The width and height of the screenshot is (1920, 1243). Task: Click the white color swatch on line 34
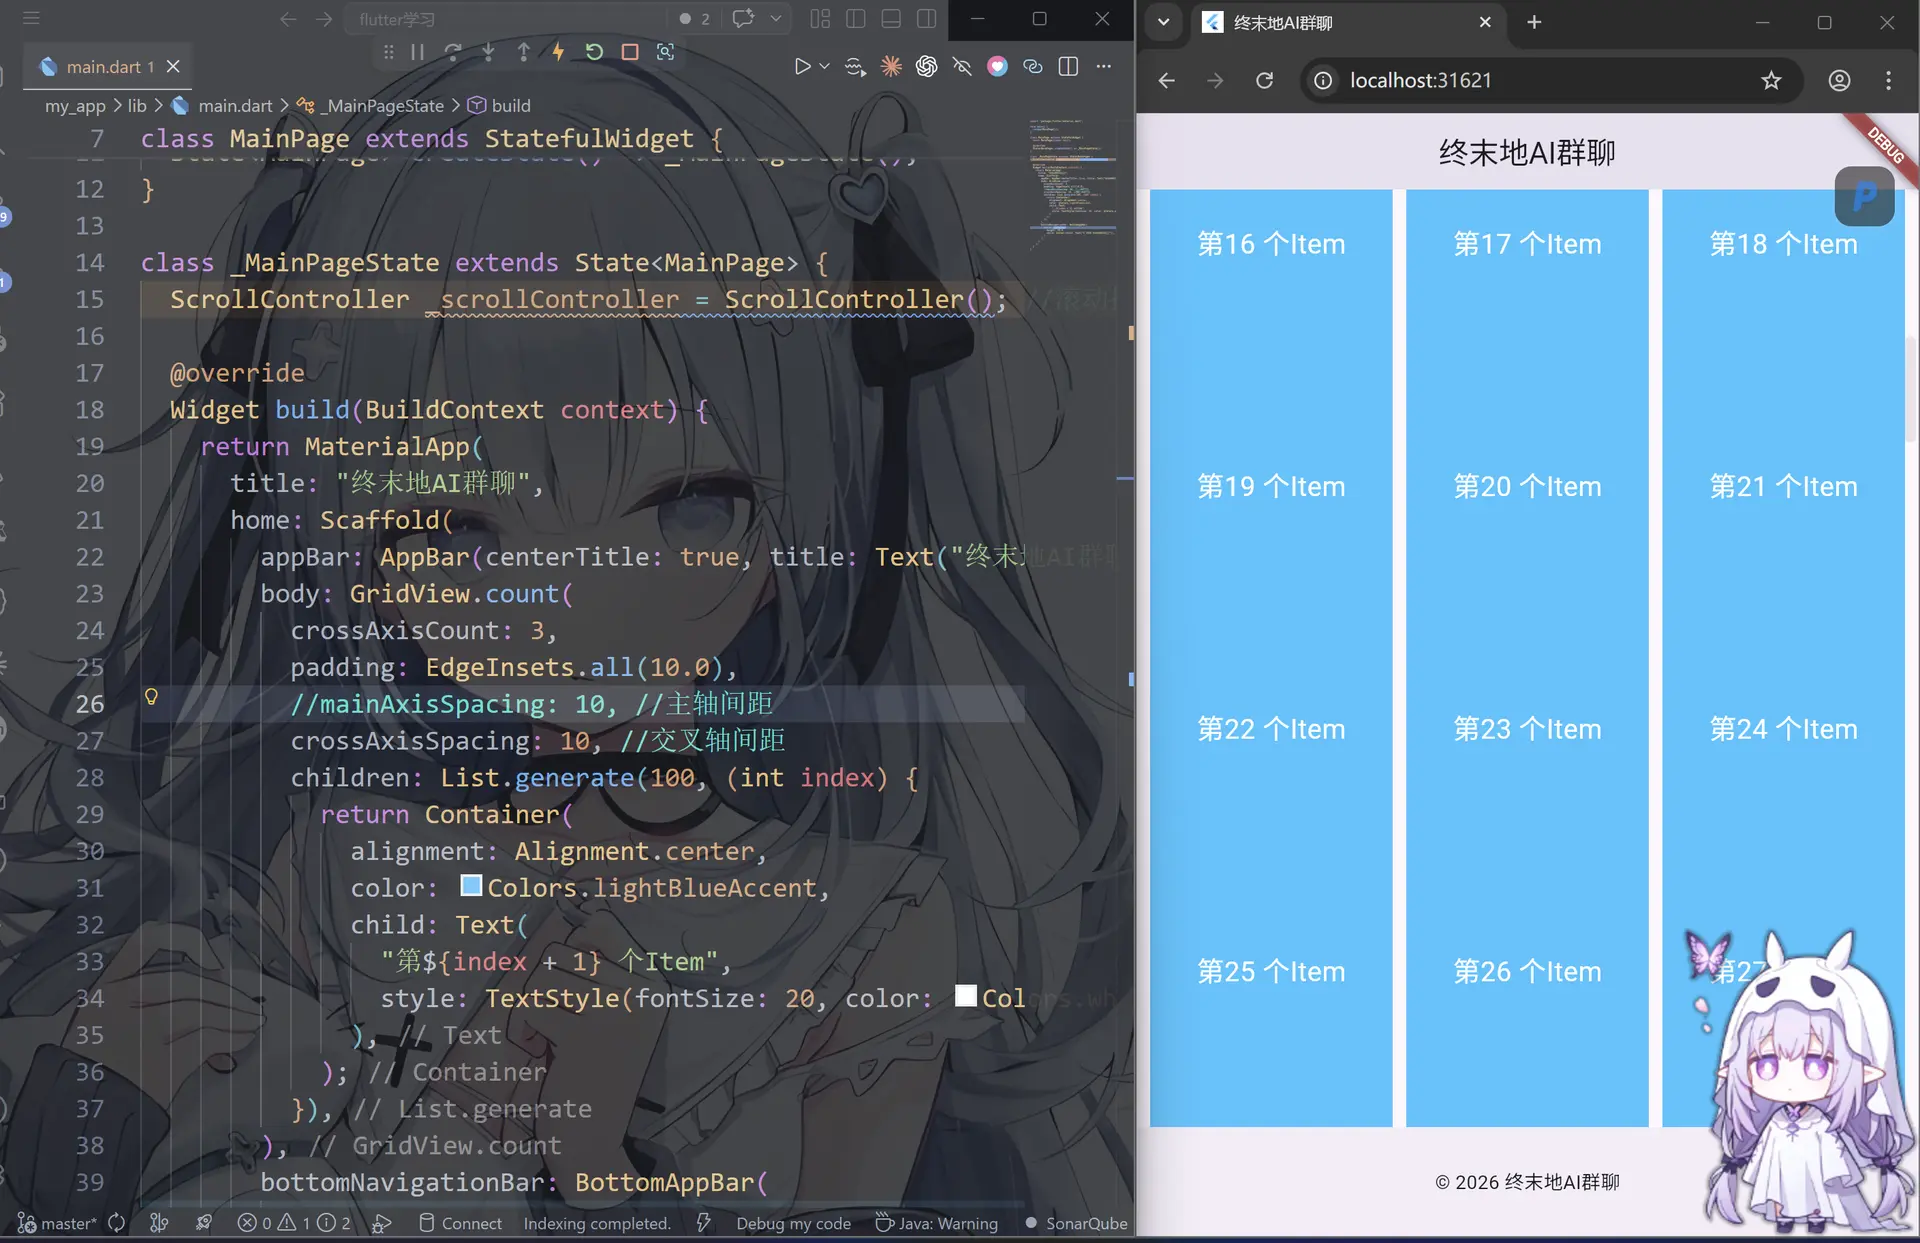965,996
